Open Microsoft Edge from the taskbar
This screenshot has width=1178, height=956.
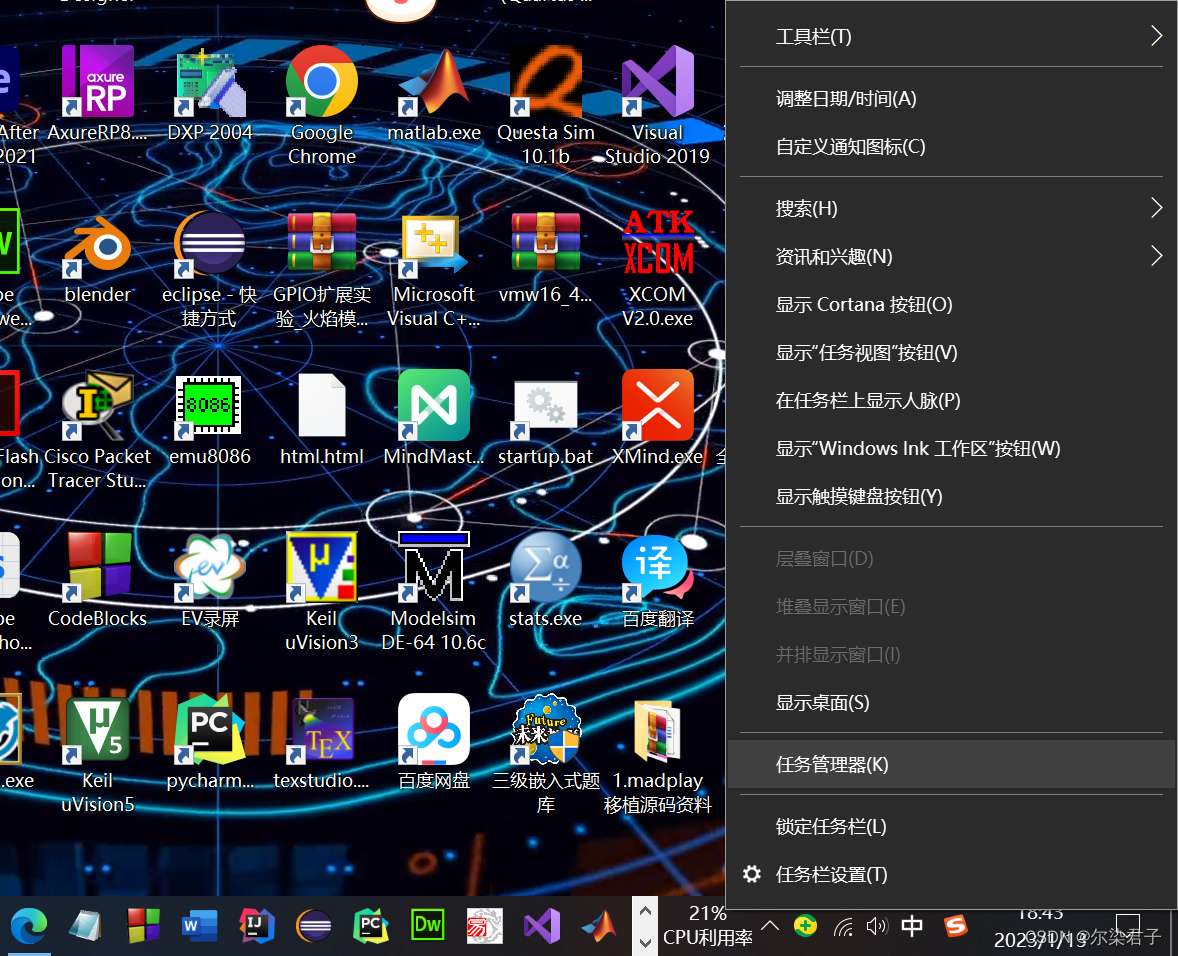[29, 926]
